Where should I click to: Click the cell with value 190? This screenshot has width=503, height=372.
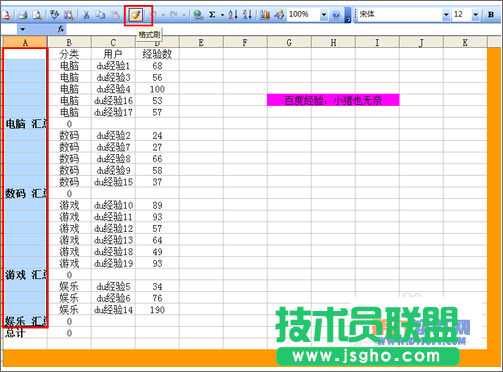coord(157,310)
